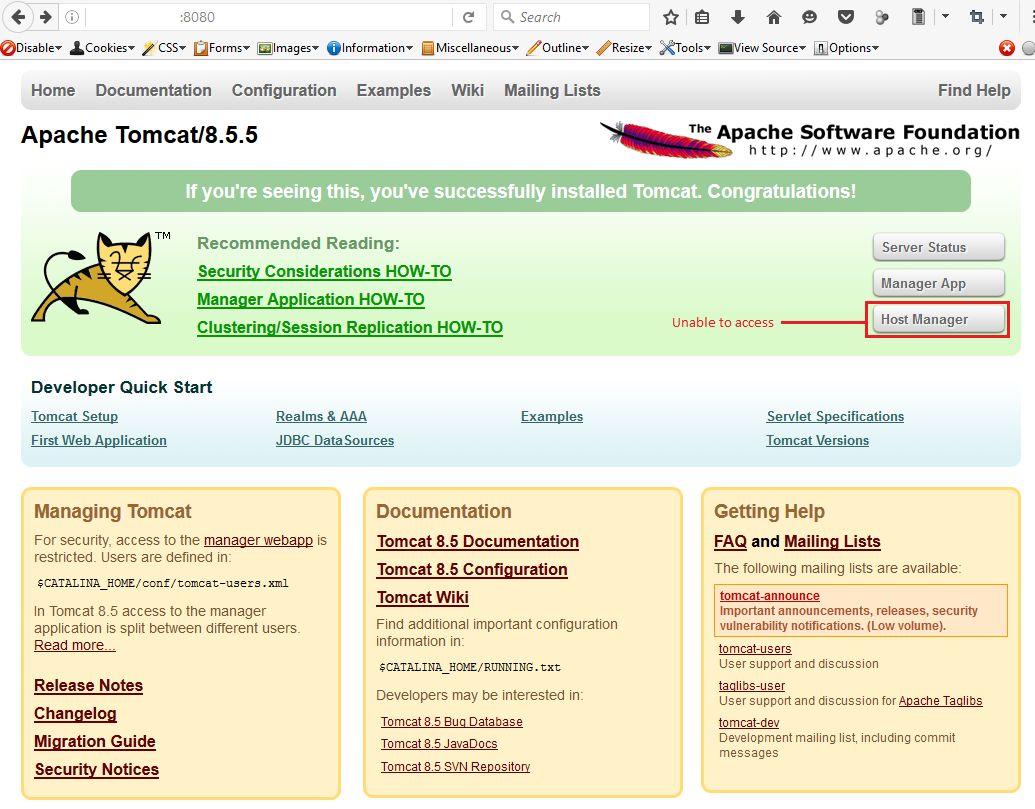
Task: Open the View Source developer menu
Action: tap(762, 48)
